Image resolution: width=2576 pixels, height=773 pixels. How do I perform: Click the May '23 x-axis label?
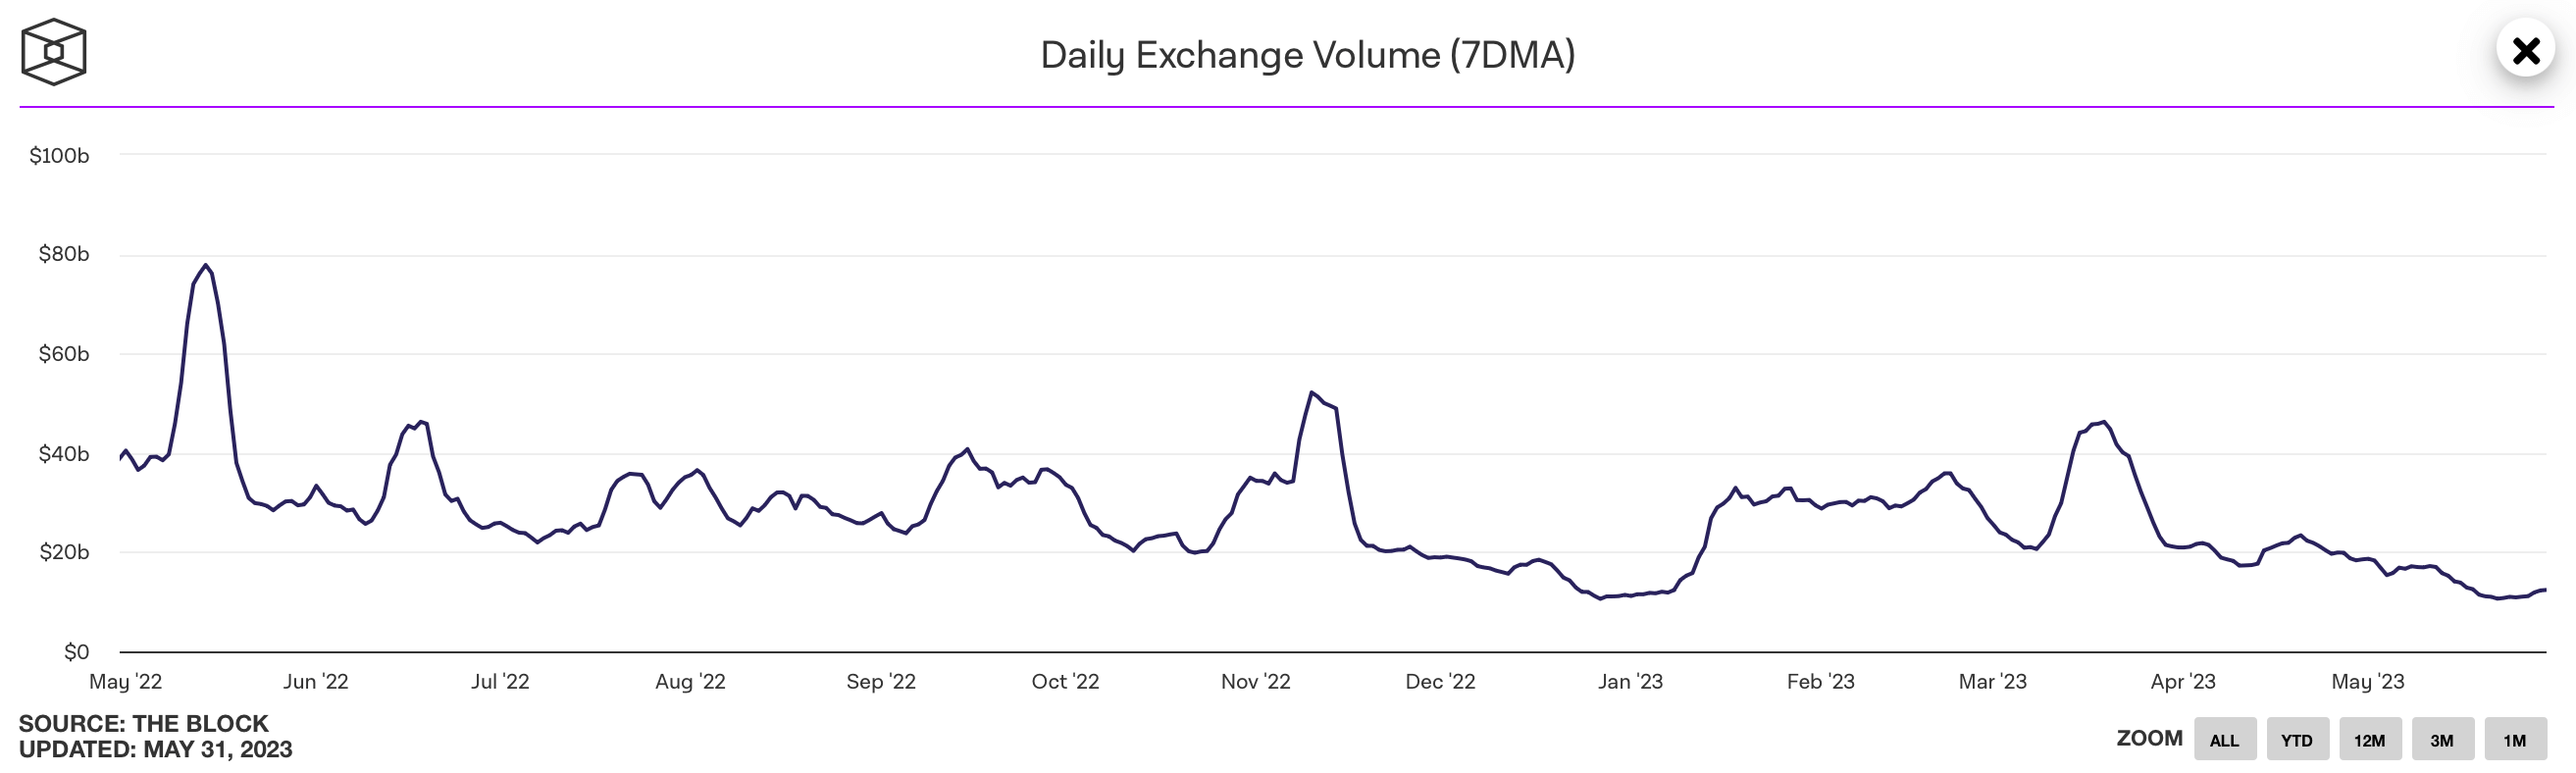(x=2367, y=682)
